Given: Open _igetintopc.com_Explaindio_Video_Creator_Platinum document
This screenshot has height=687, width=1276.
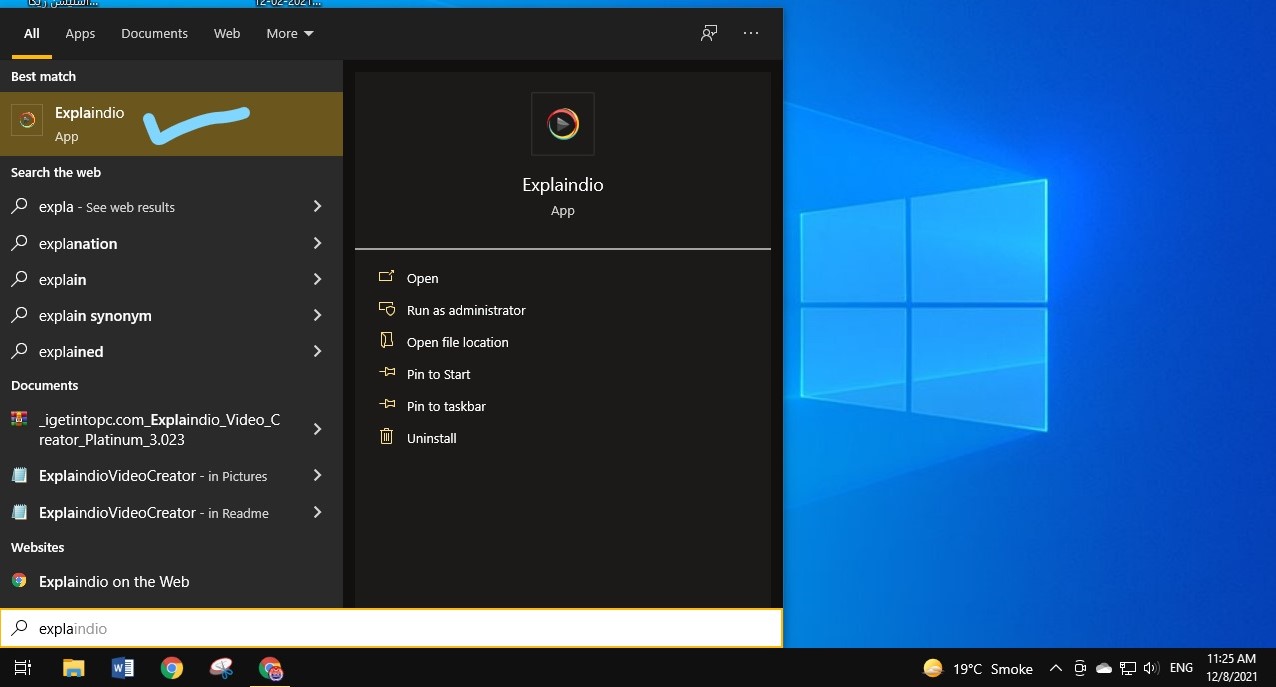Looking at the screenshot, I should (171, 429).
